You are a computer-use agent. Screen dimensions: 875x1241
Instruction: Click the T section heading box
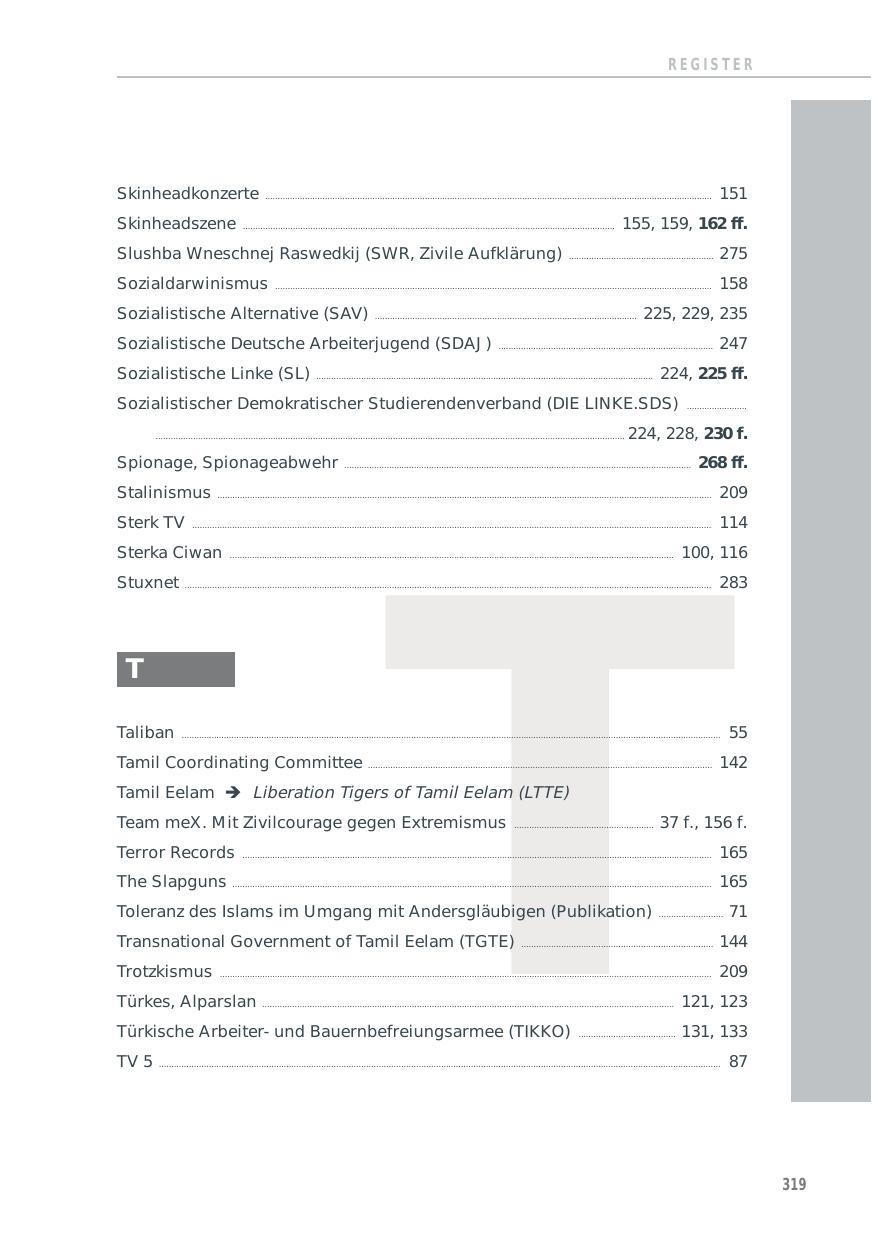click(x=176, y=669)
